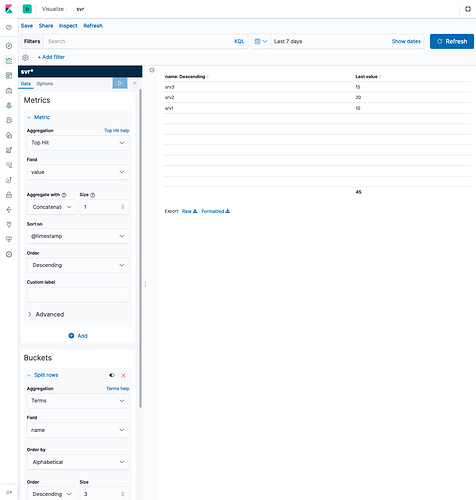Open the Top Hit aggregation dropdown

click(x=78, y=143)
